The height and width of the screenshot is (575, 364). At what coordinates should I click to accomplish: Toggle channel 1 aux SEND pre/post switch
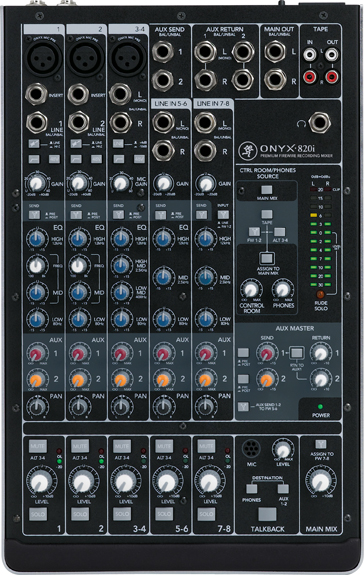34,215
